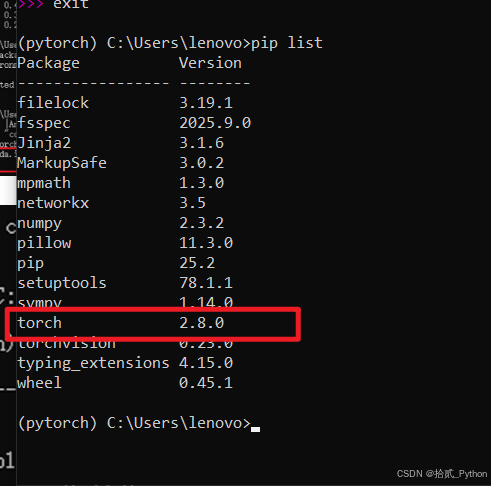Viewport: 491px width, 486px height.
Task: Click networkx version '3.5'
Action: click(x=192, y=203)
